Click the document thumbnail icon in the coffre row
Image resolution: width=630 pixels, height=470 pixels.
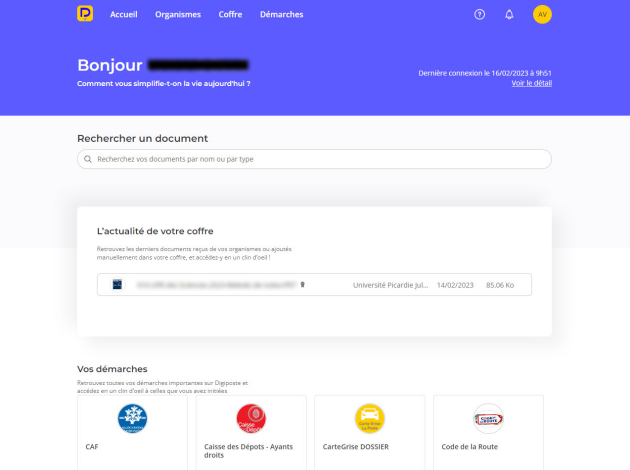(x=117, y=285)
